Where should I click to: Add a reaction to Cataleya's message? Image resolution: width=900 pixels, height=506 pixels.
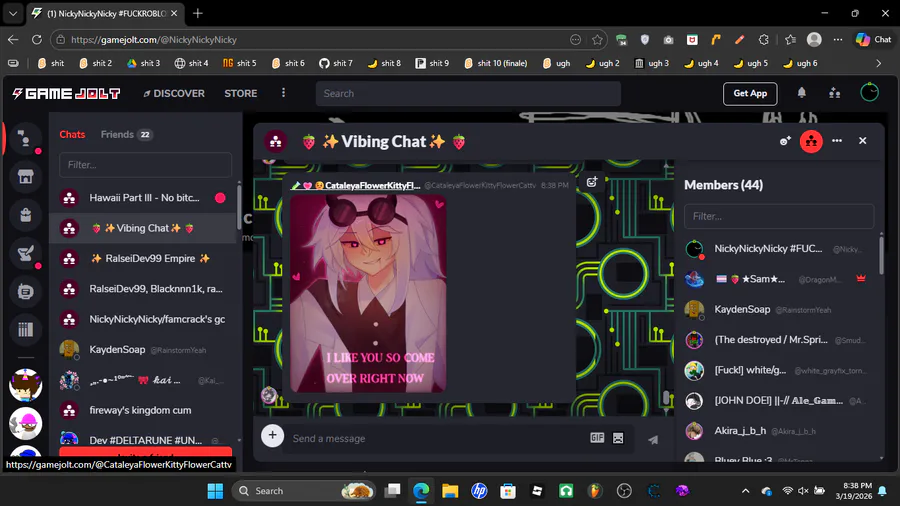coord(592,182)
